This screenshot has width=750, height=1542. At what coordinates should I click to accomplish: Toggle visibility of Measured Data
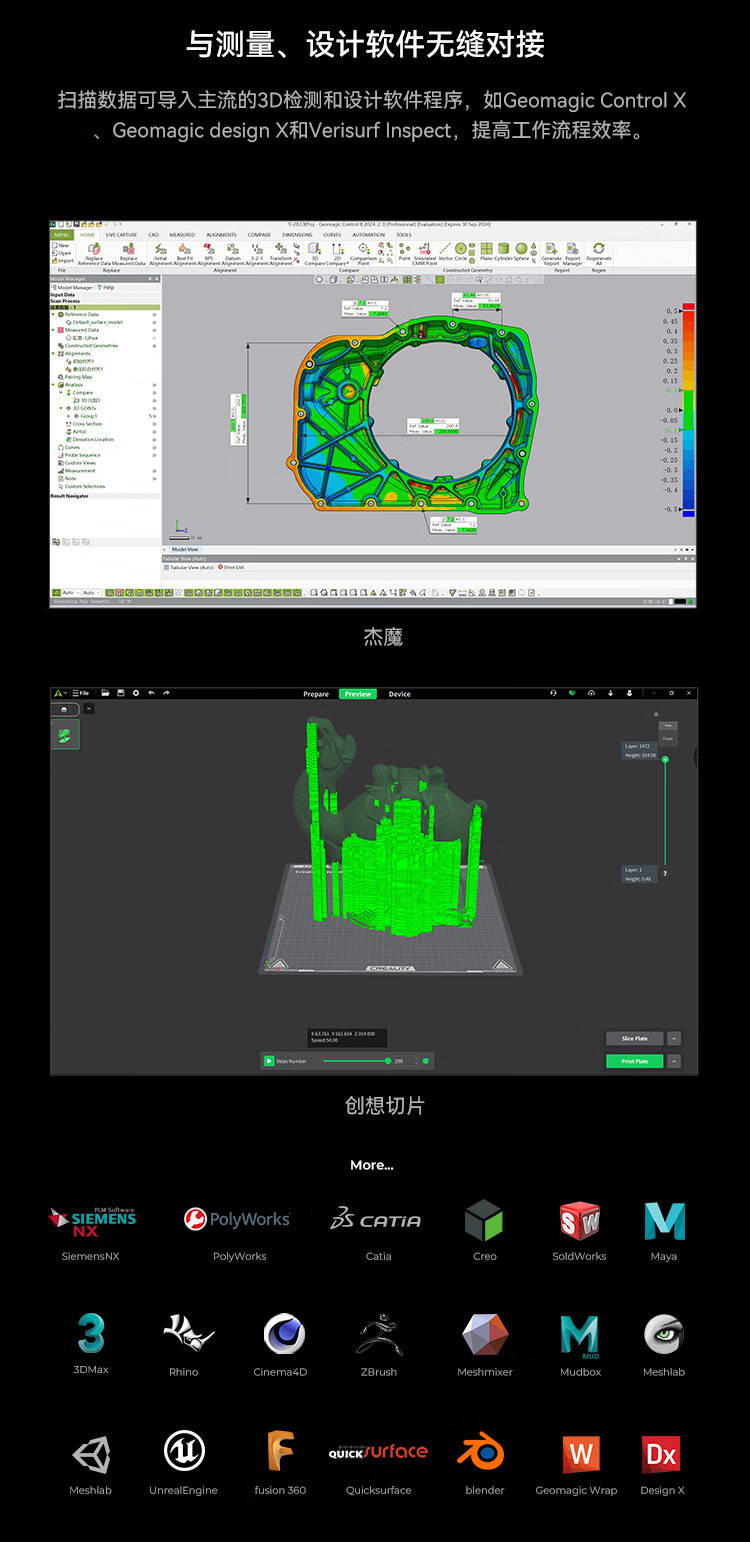[154, 330]
